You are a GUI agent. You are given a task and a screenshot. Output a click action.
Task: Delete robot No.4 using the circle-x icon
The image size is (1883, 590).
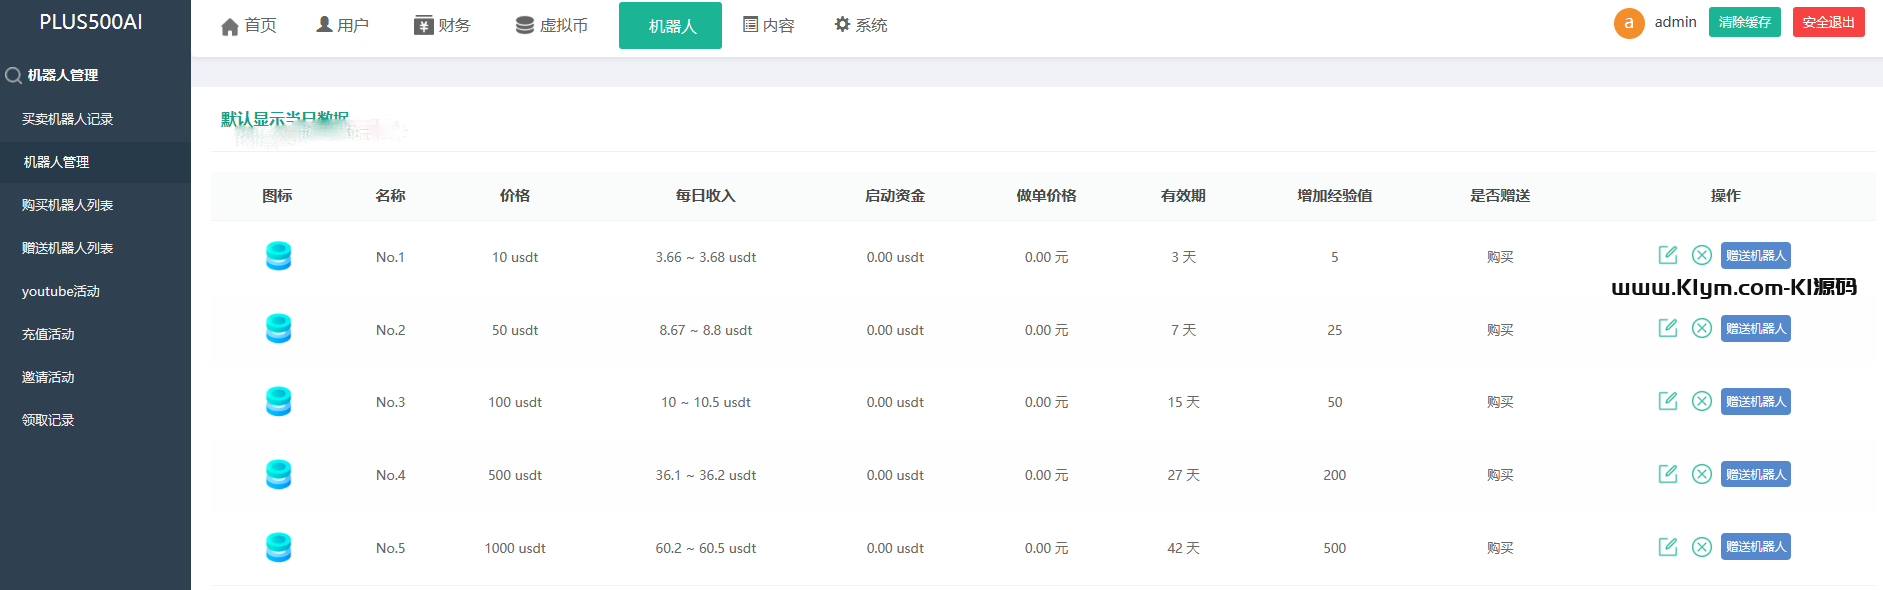(1701, 474)
